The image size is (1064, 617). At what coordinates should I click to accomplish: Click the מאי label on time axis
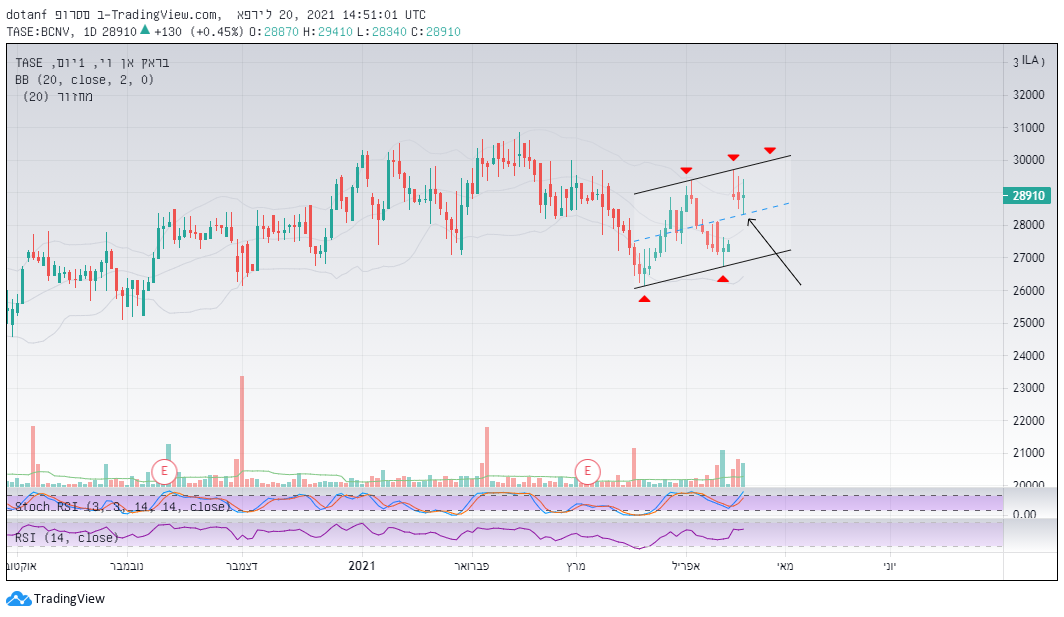tap(784, 566)
